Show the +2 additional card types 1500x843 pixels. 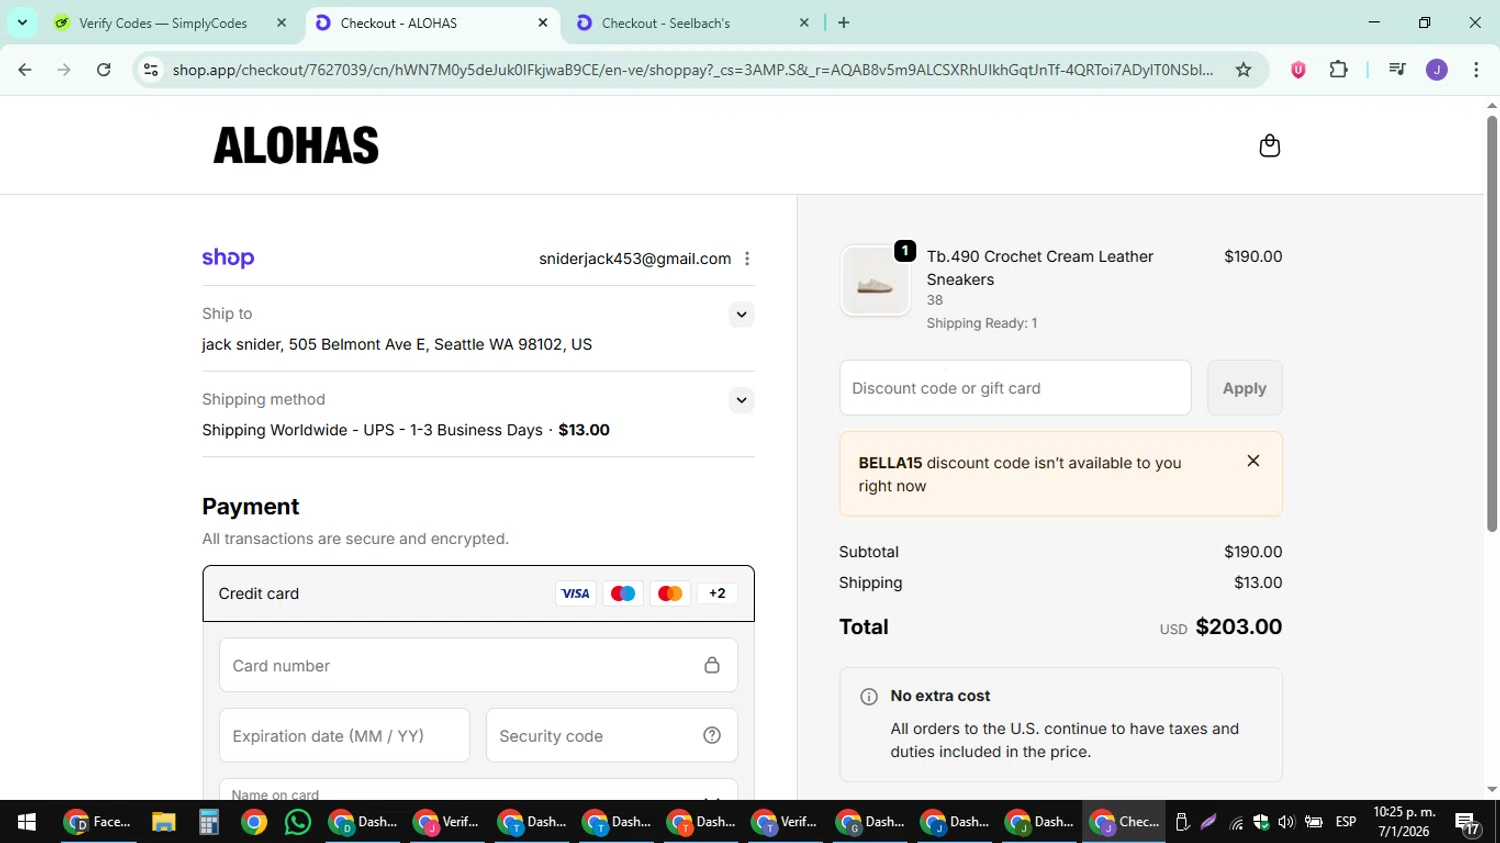click(717, 593)
